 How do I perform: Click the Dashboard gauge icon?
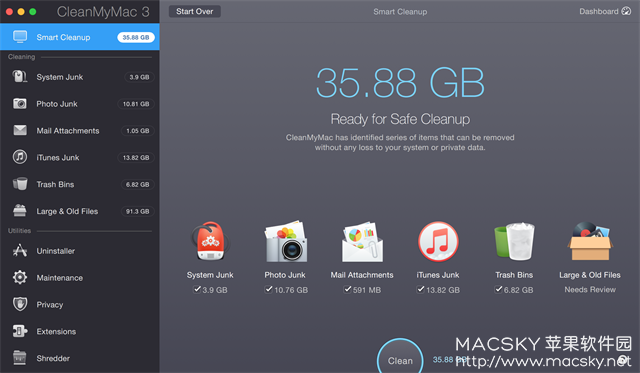click(626, 11)
